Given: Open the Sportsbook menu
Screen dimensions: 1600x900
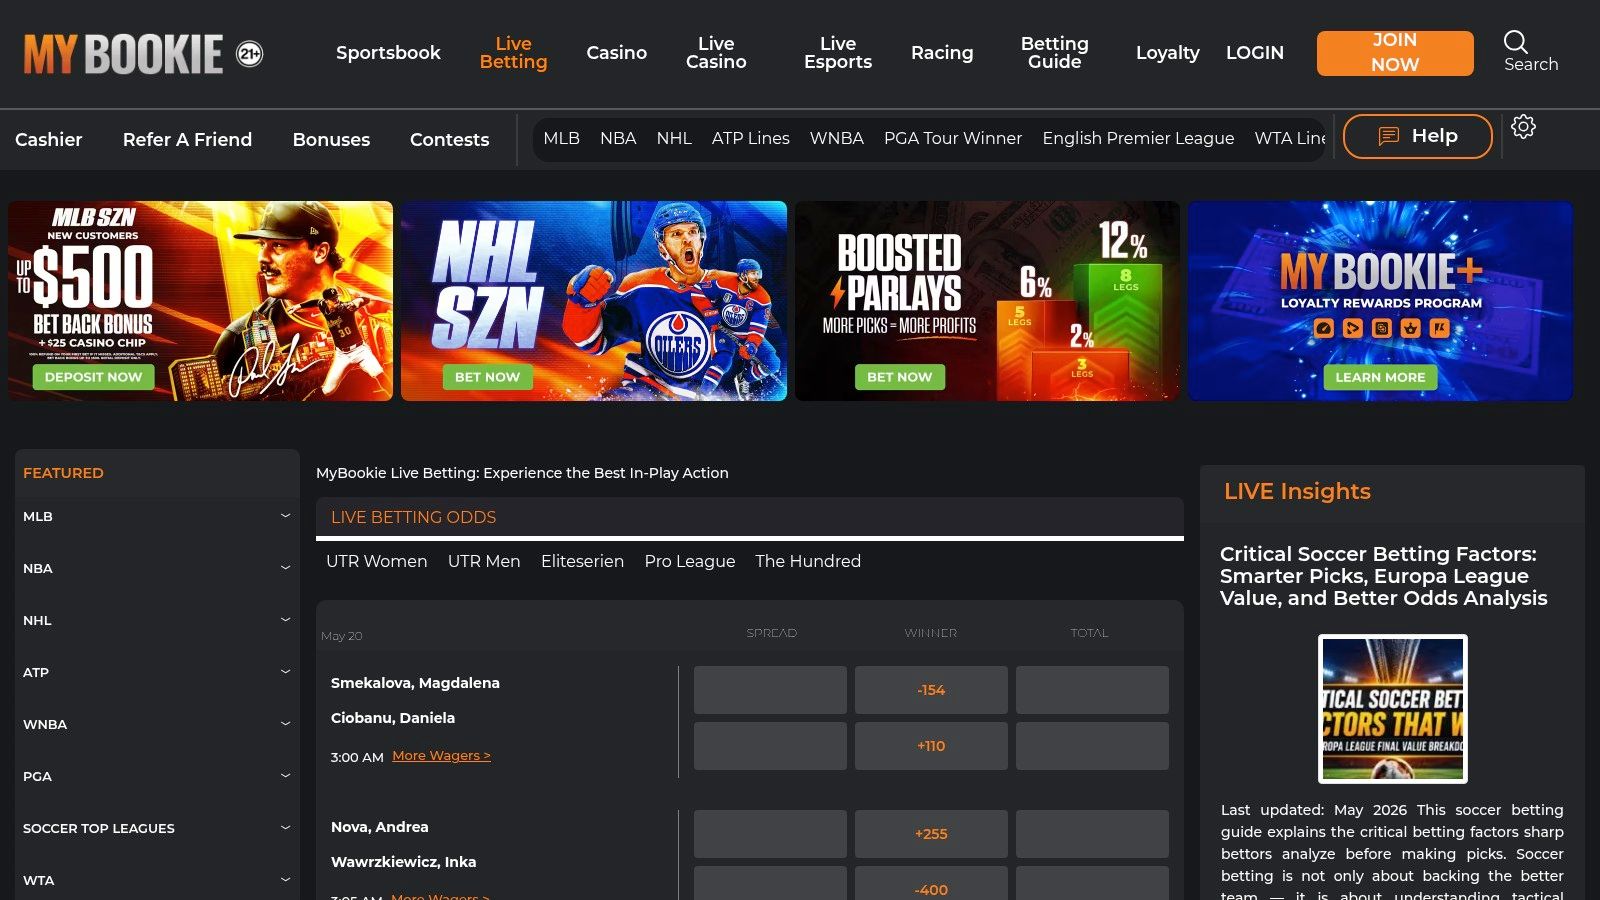Looking at the screenshot, I should tap(388, 53).
